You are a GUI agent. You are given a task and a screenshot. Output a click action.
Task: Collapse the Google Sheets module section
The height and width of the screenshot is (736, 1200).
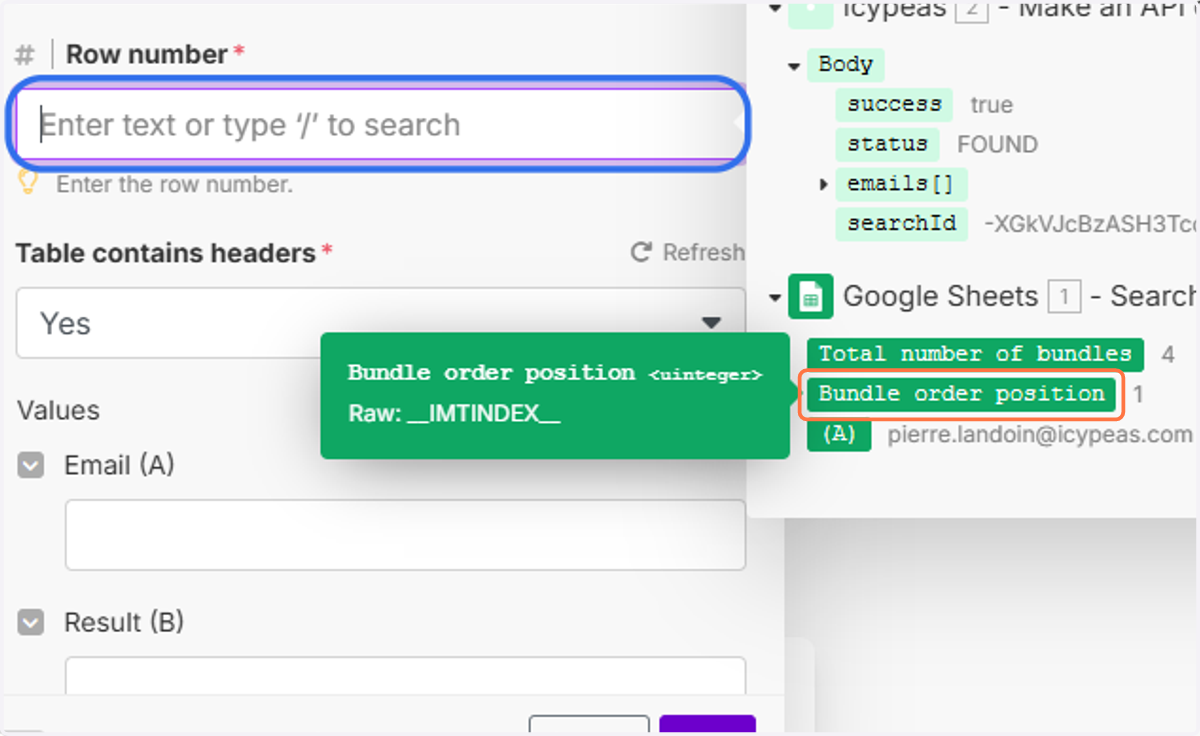point(775,297)
